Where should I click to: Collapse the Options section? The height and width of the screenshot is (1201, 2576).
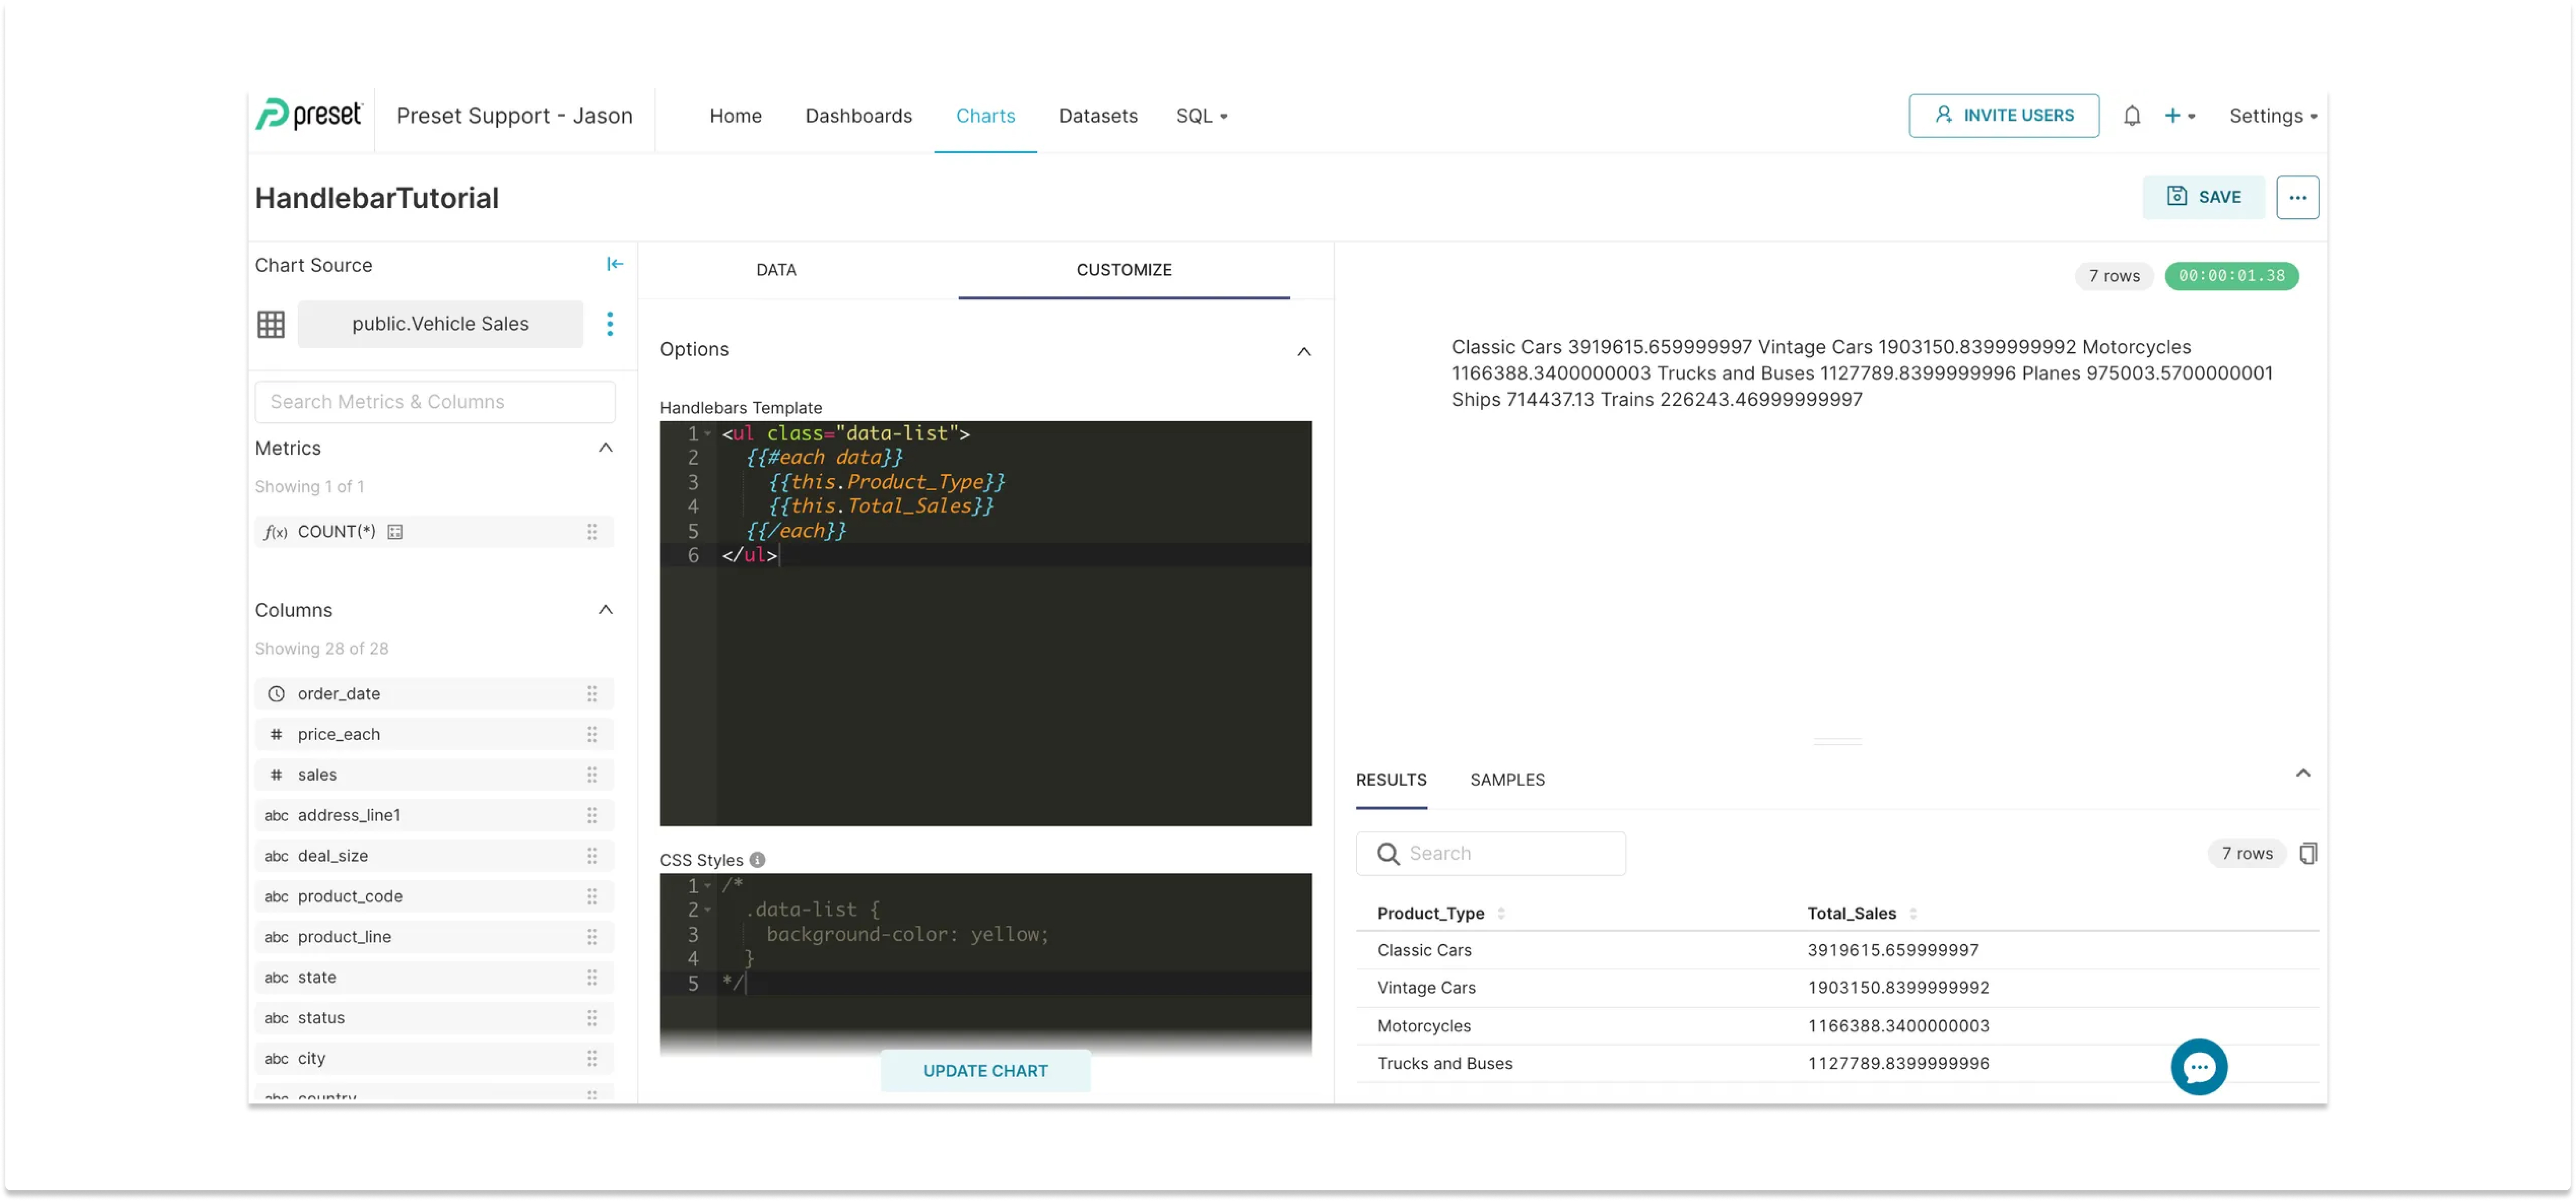pyautogui.click(x=1303, y=351)
